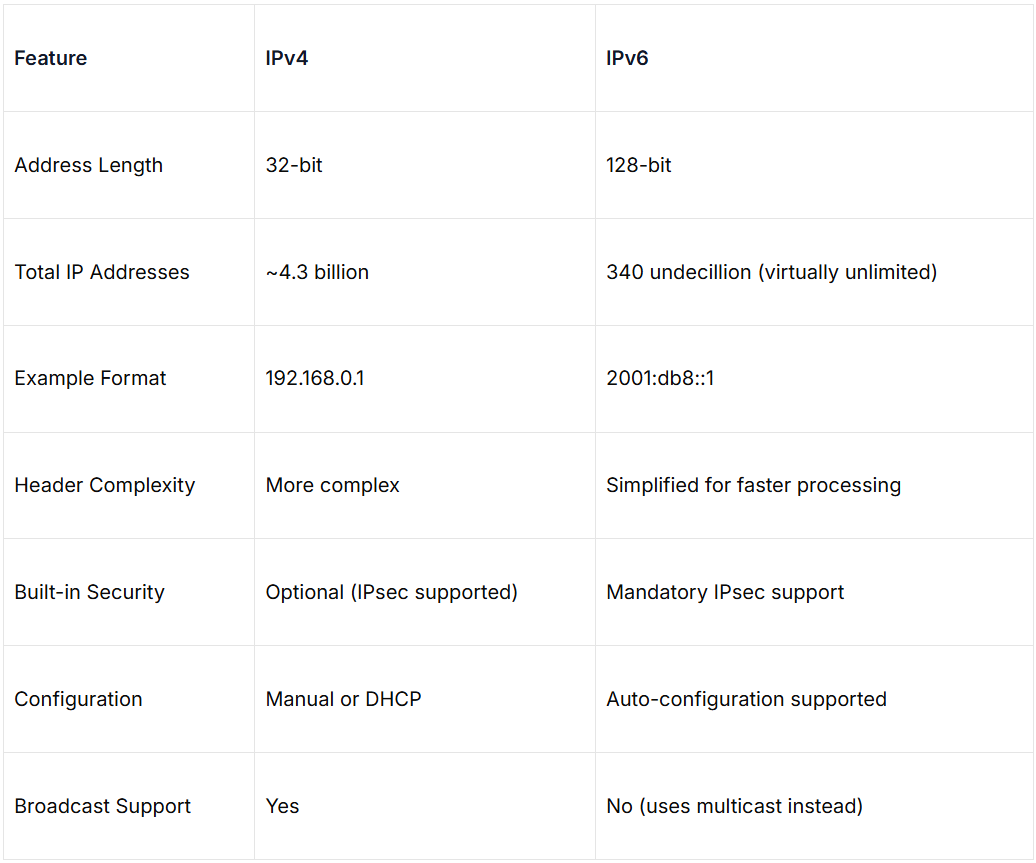Image resolution: width=1036 pixels, height=863 pixels.
Task: Click Simplified for faster processing text
Action: click(x=753, y=485)
